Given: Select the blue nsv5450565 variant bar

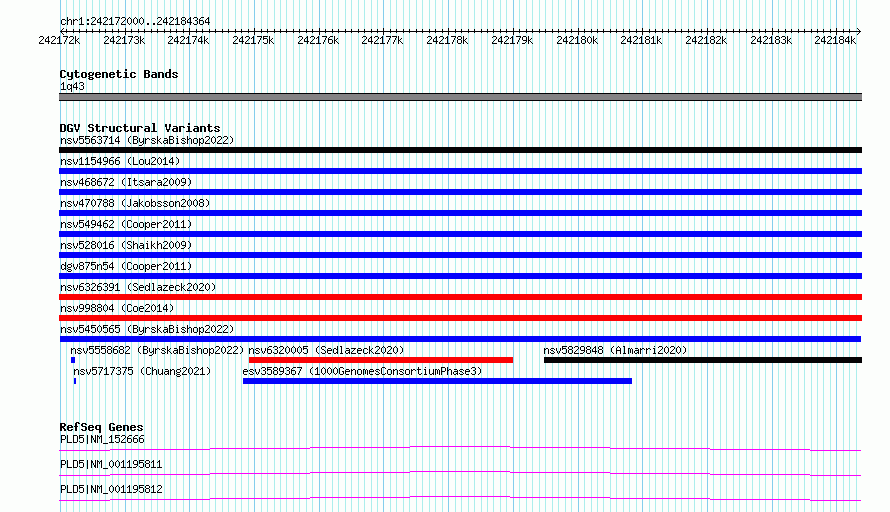Looking at the screenshot, I should (x=460, y=339).
